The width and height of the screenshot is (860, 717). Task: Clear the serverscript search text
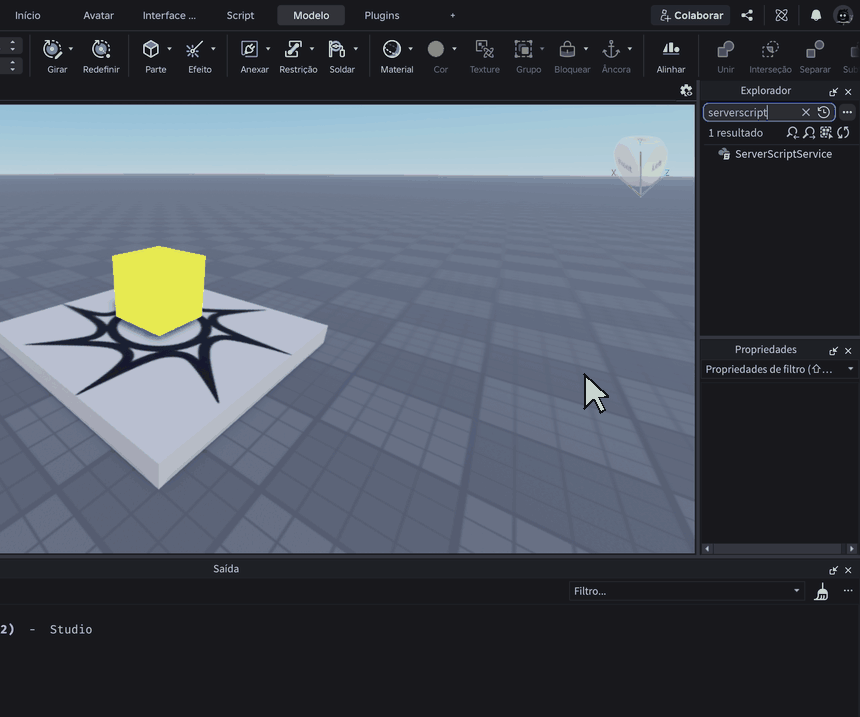pyautogui.click(x=806, y=112)
